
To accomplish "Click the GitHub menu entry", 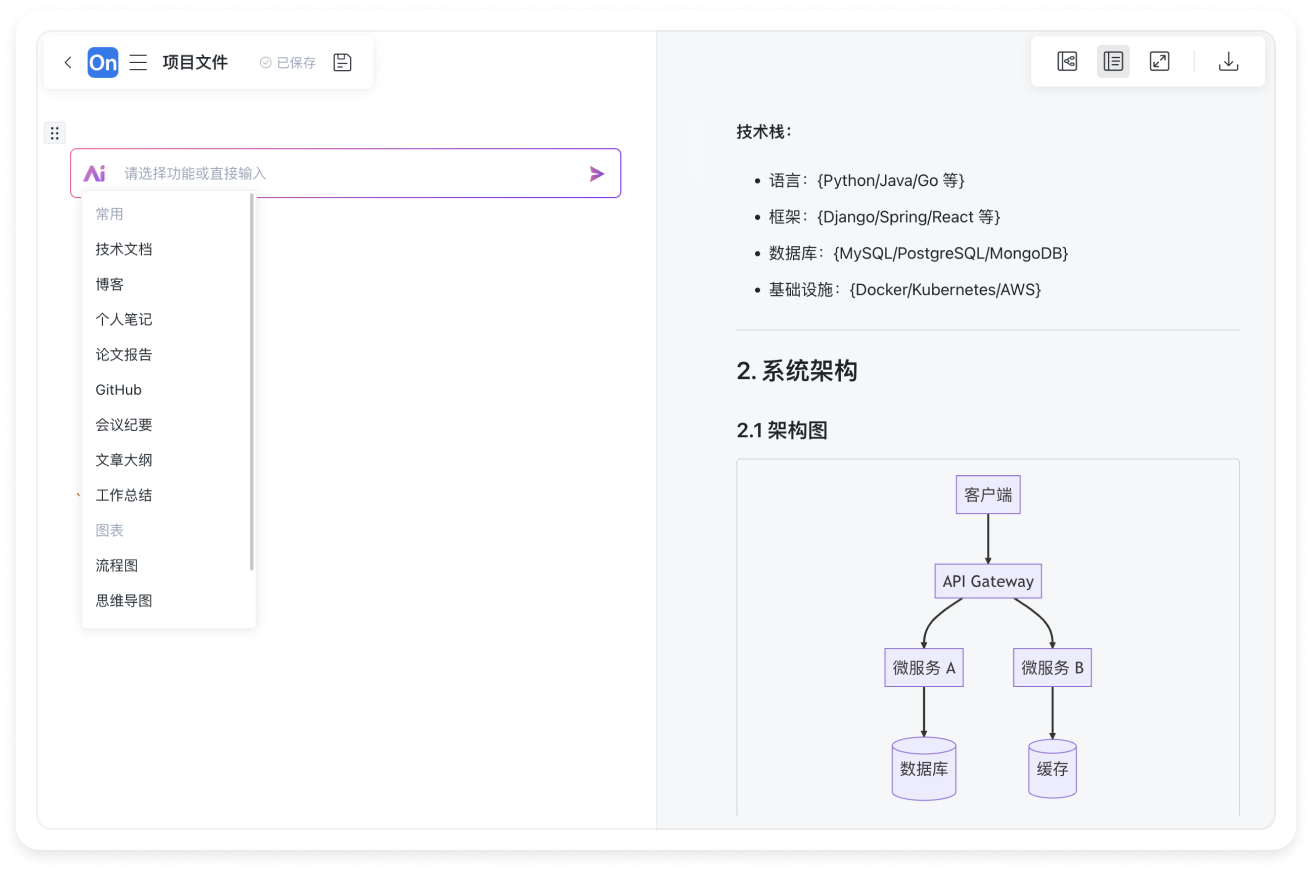I will 120,389.
